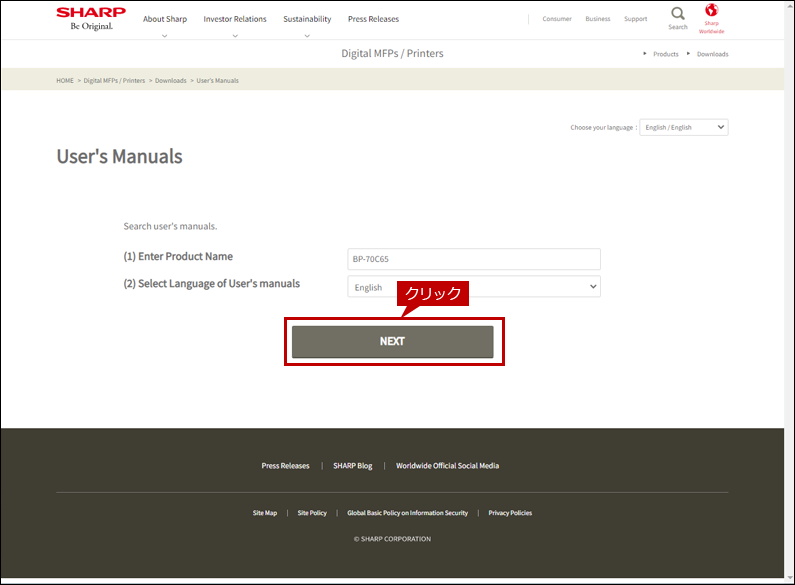Click the HOME breadcrumb link
Image resolution: width=795 pixels, height=585 pixels.
65,81
